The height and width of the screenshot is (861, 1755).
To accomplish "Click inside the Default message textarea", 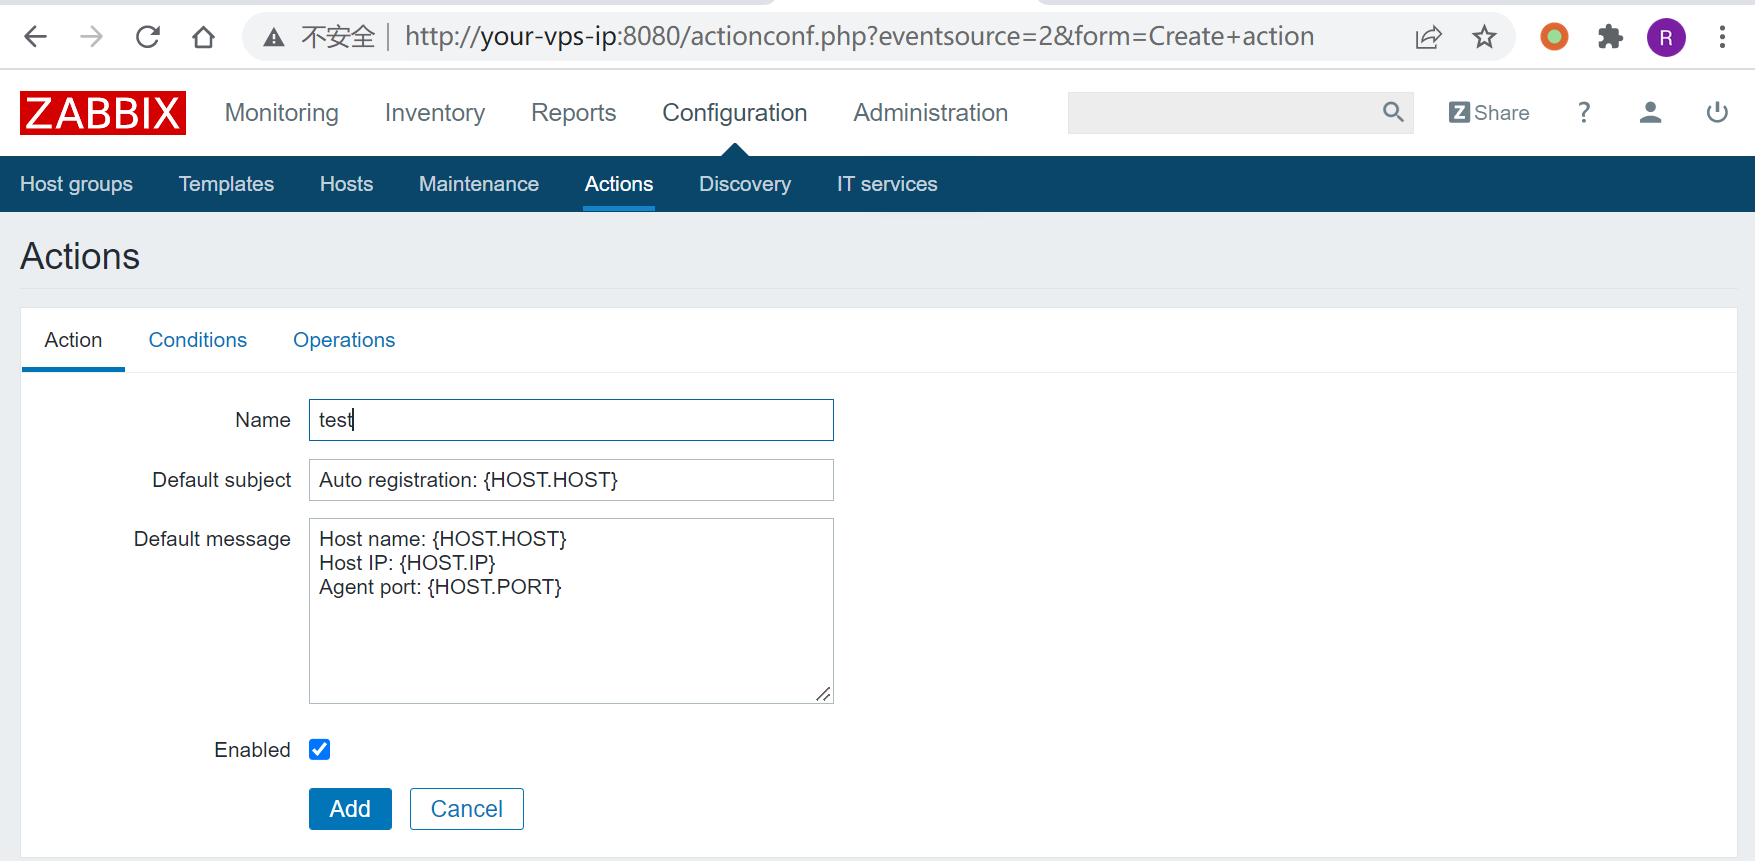I will (x=570, y=640).
